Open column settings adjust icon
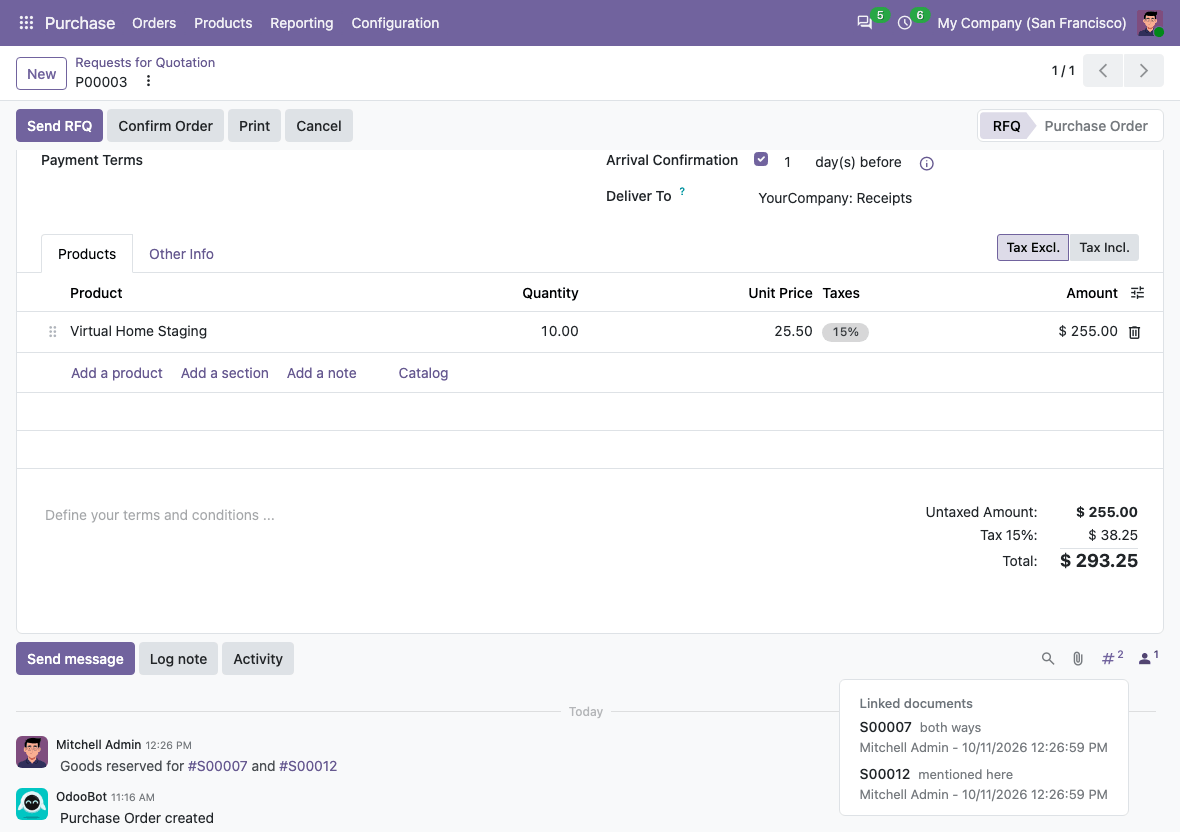Viewport: 1180px width, 832px height. [1137, 293]
